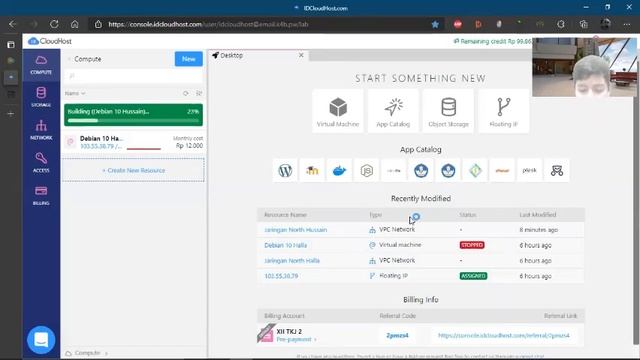Click Create New Resource
The height and width of the screenshot is (360, 640).
[133, 170]
